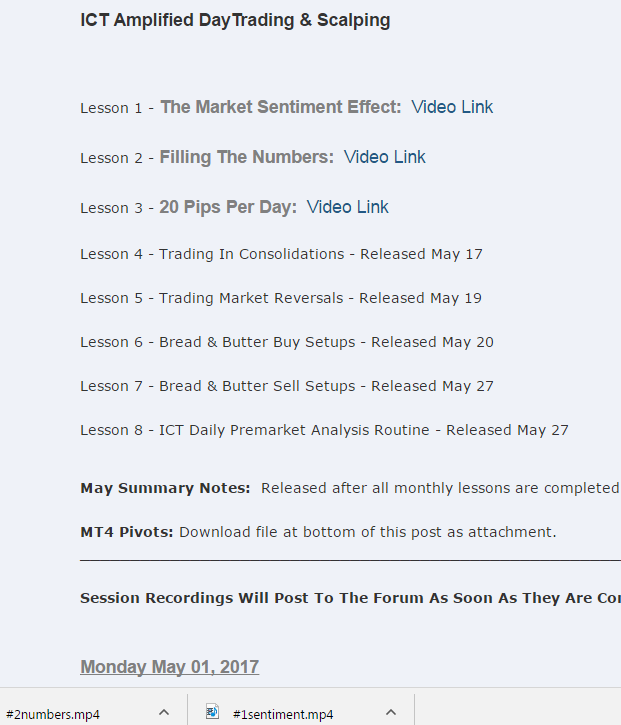Click the ICT Amplified DayTrading & Scalping heading
621x725 pixels.
pos(235,20)
